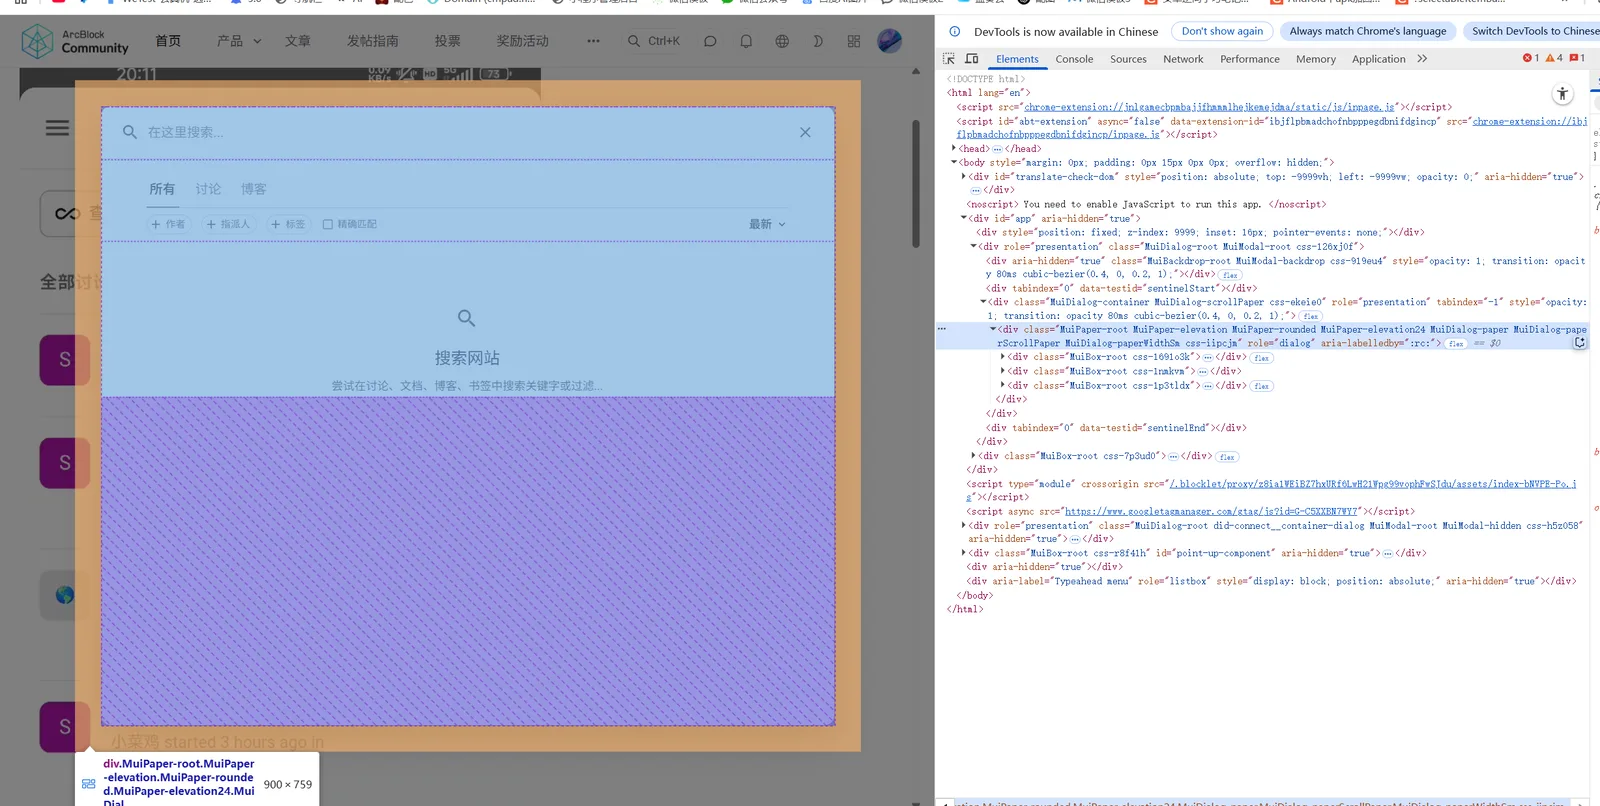
Task: Click the infinity logo icon behind the dialog
Action: 68,213
